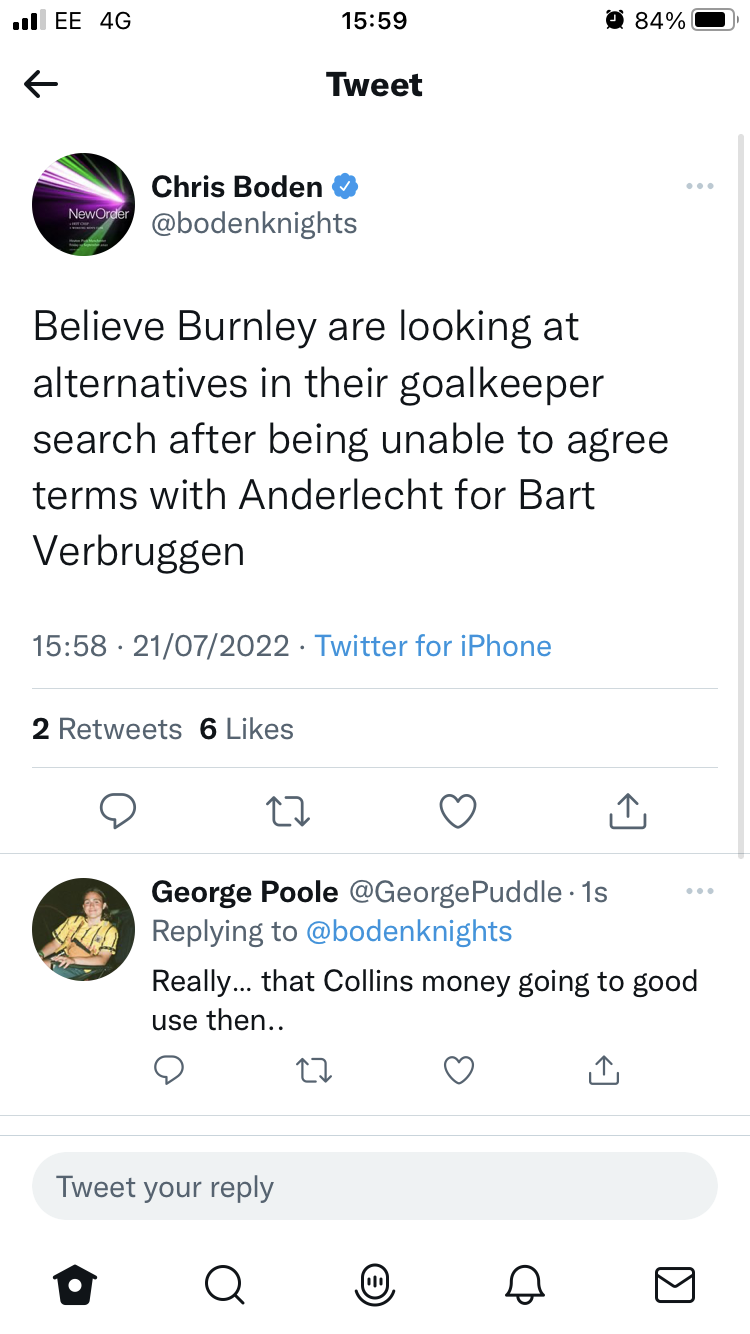Retweet Chris Boden's tweet

coord(290,811)
